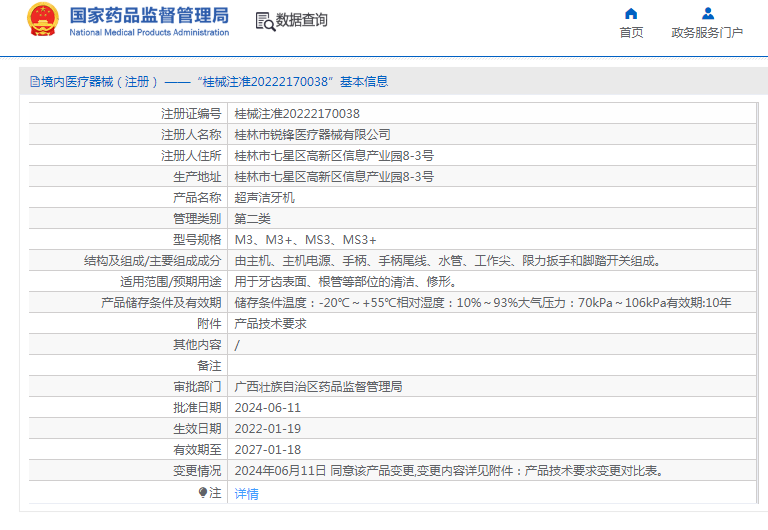
Task: Click 产品技术要求 attachment value
Action: click(270, 324)
